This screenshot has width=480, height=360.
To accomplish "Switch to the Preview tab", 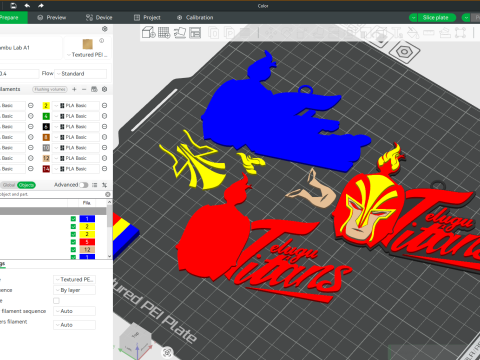I will pos(52,18).
